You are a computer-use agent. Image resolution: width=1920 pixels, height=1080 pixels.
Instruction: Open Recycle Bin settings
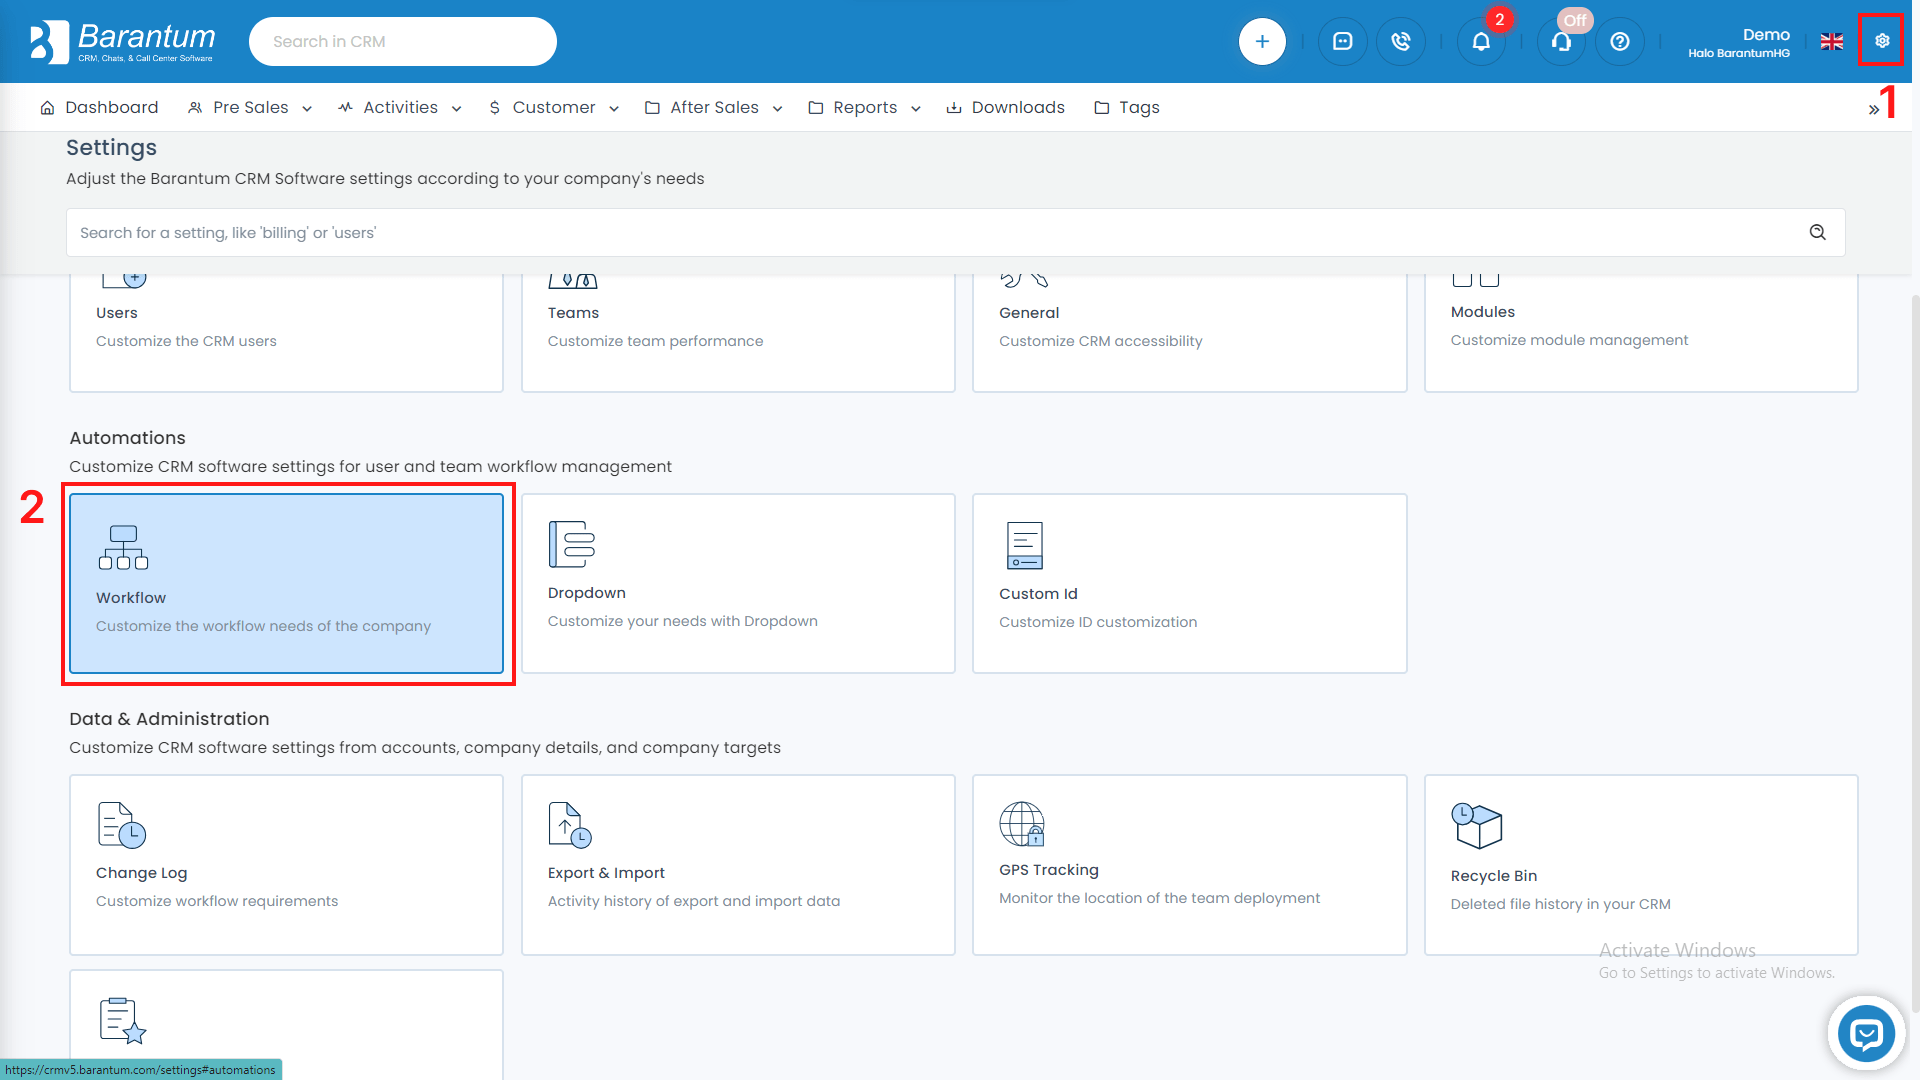pyautogui.click(x=1641, y=865)
